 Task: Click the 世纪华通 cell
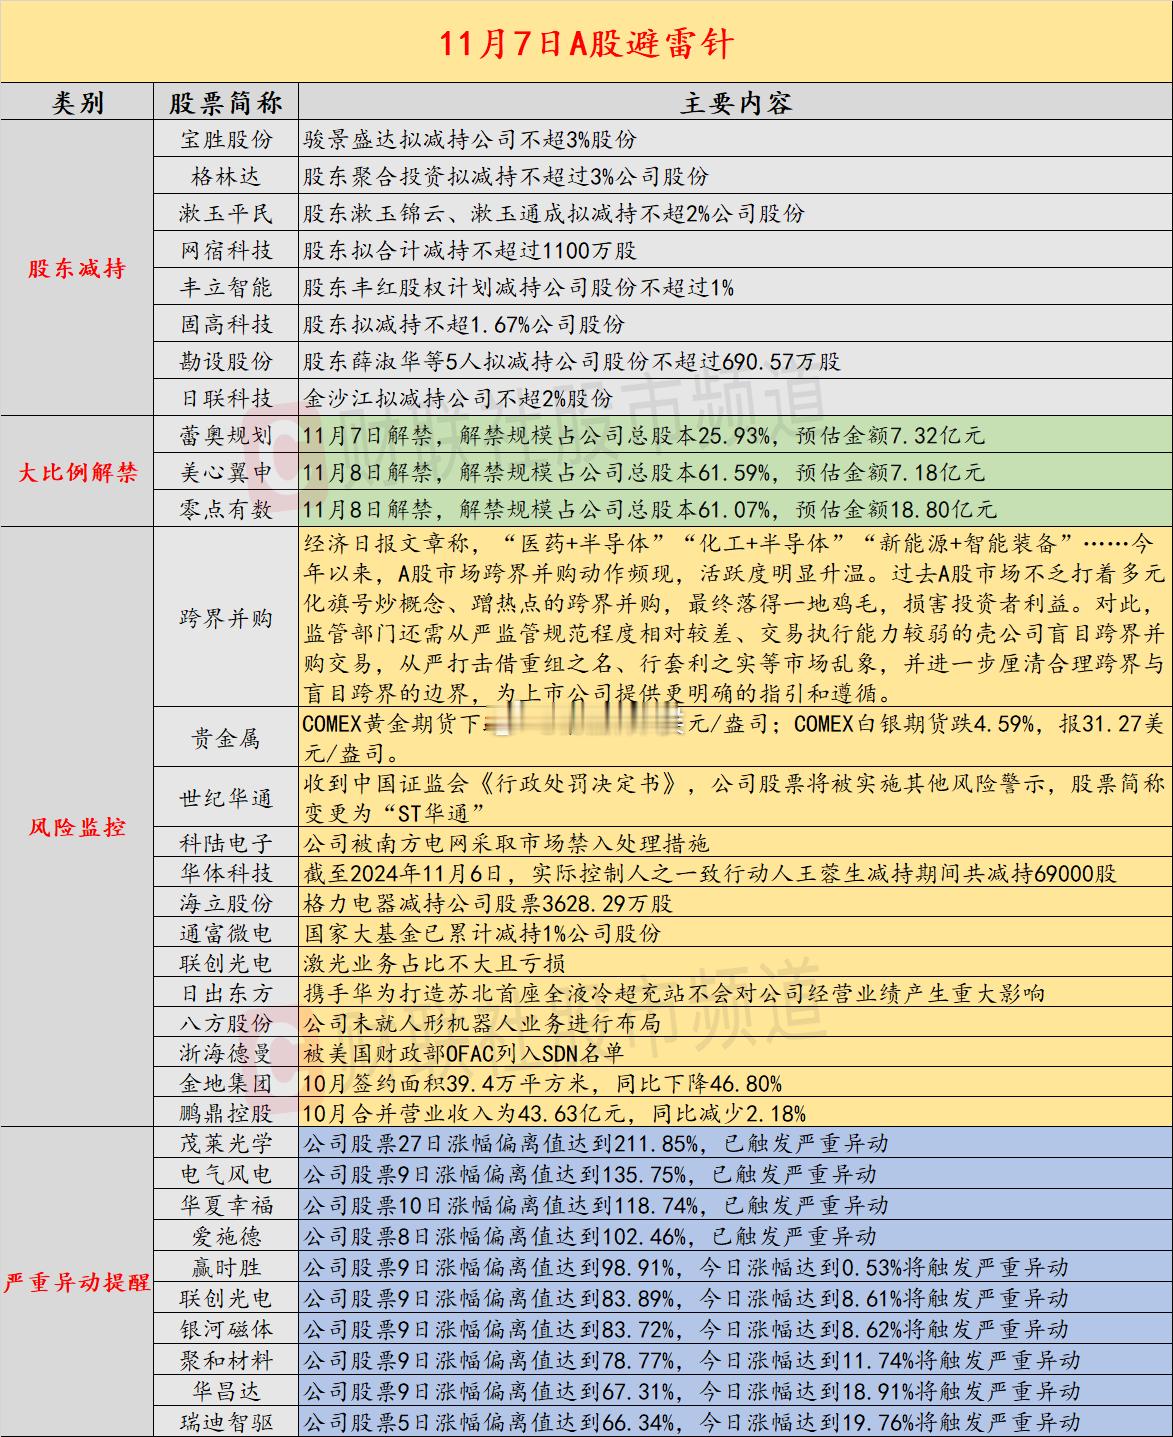pos(226,797)
